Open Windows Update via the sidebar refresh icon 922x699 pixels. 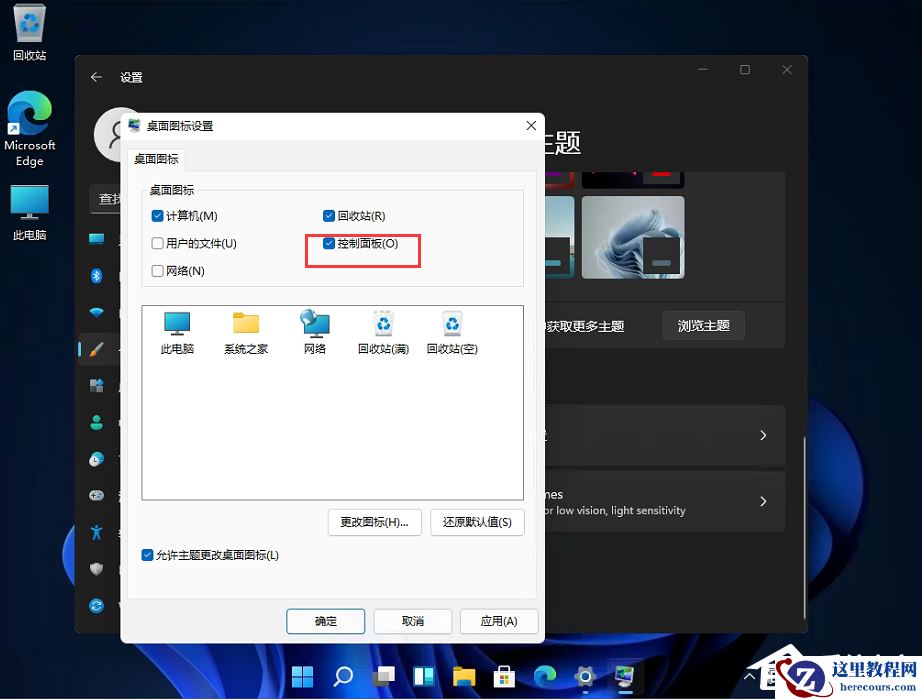[x=97, y=605]
